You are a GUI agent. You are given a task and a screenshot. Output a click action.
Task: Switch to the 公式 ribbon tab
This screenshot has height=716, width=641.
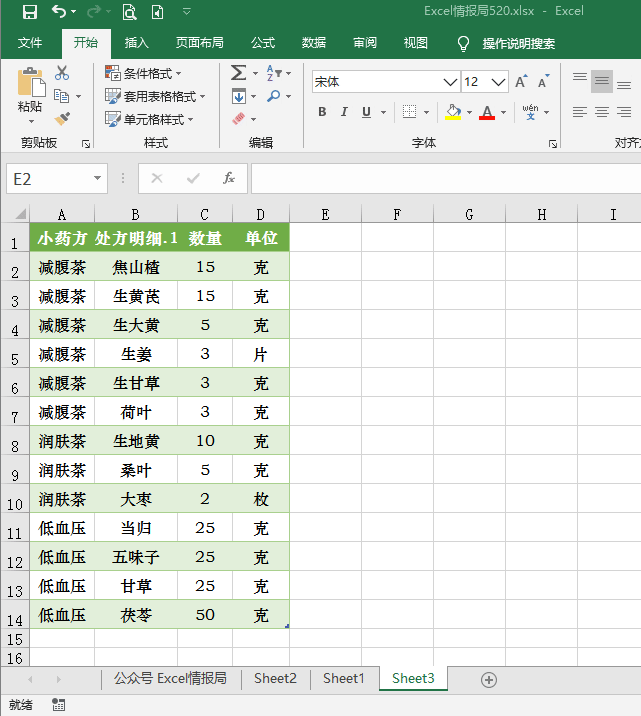[x=263, y=43]
